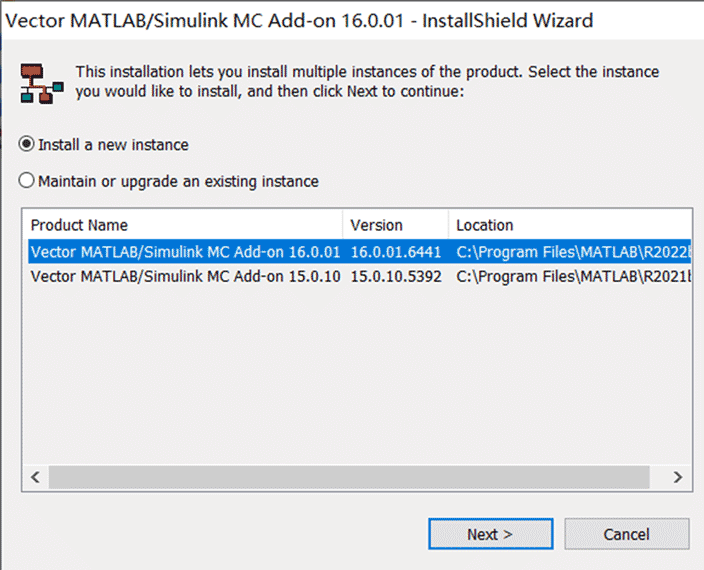Viewport: 704px width, 570px height.
Task: Sort by the Version column header
Action: coord(396,225)
